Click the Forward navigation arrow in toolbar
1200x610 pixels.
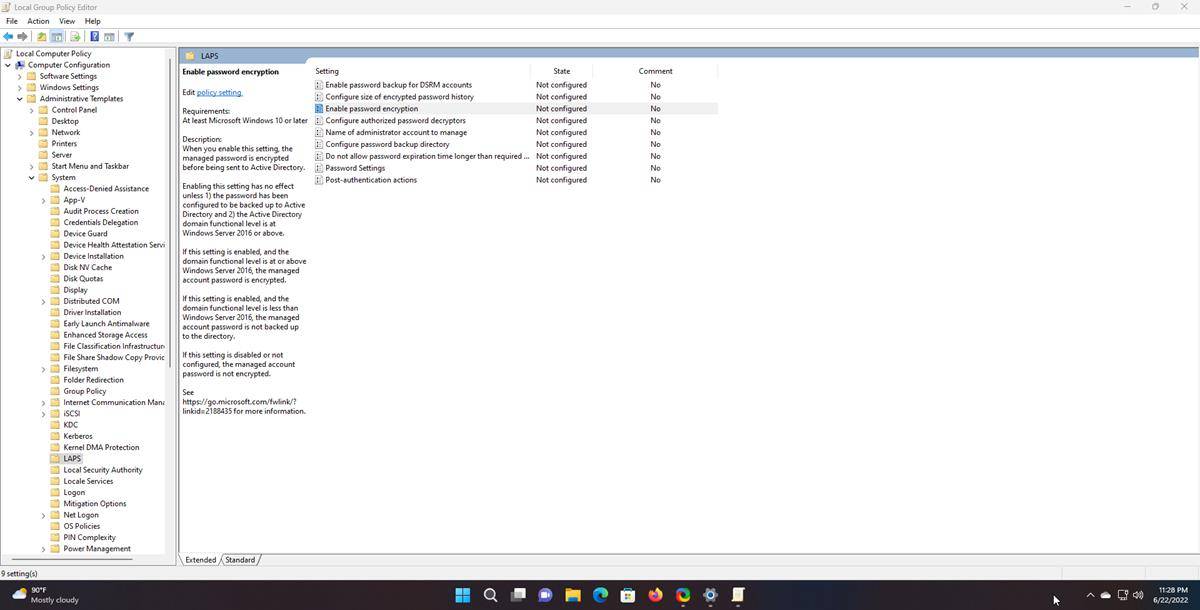23,37
